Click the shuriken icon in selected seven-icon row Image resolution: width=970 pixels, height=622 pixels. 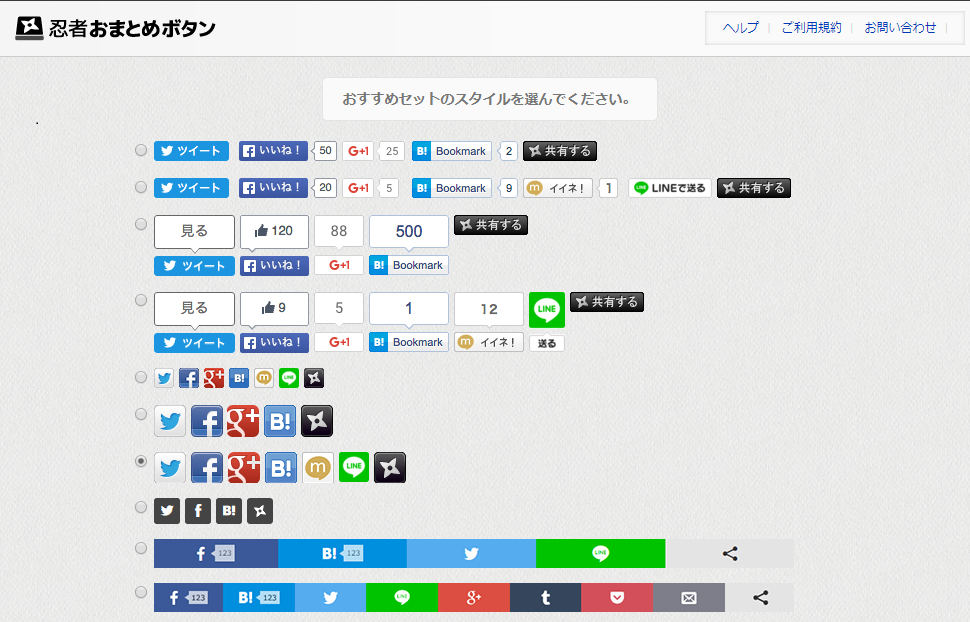pyautogui.click(x=390, y=468)
